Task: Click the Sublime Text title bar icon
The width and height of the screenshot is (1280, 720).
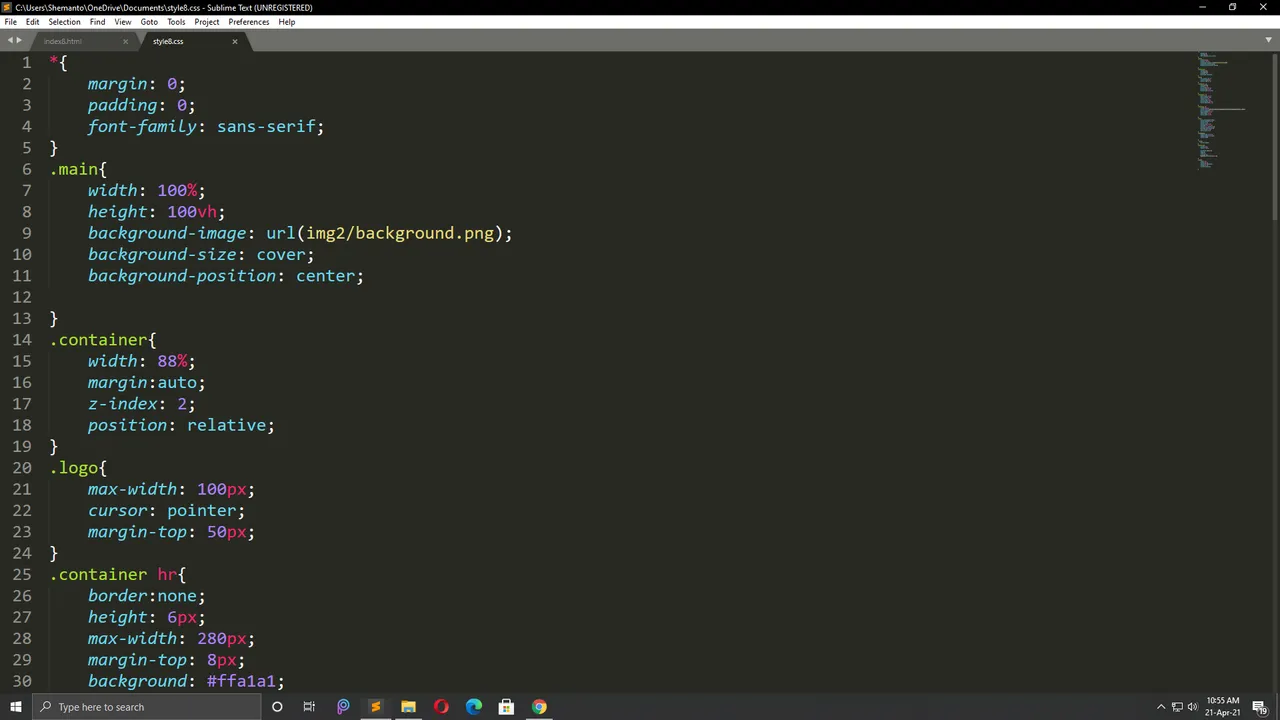Action: tap(8, 7)
